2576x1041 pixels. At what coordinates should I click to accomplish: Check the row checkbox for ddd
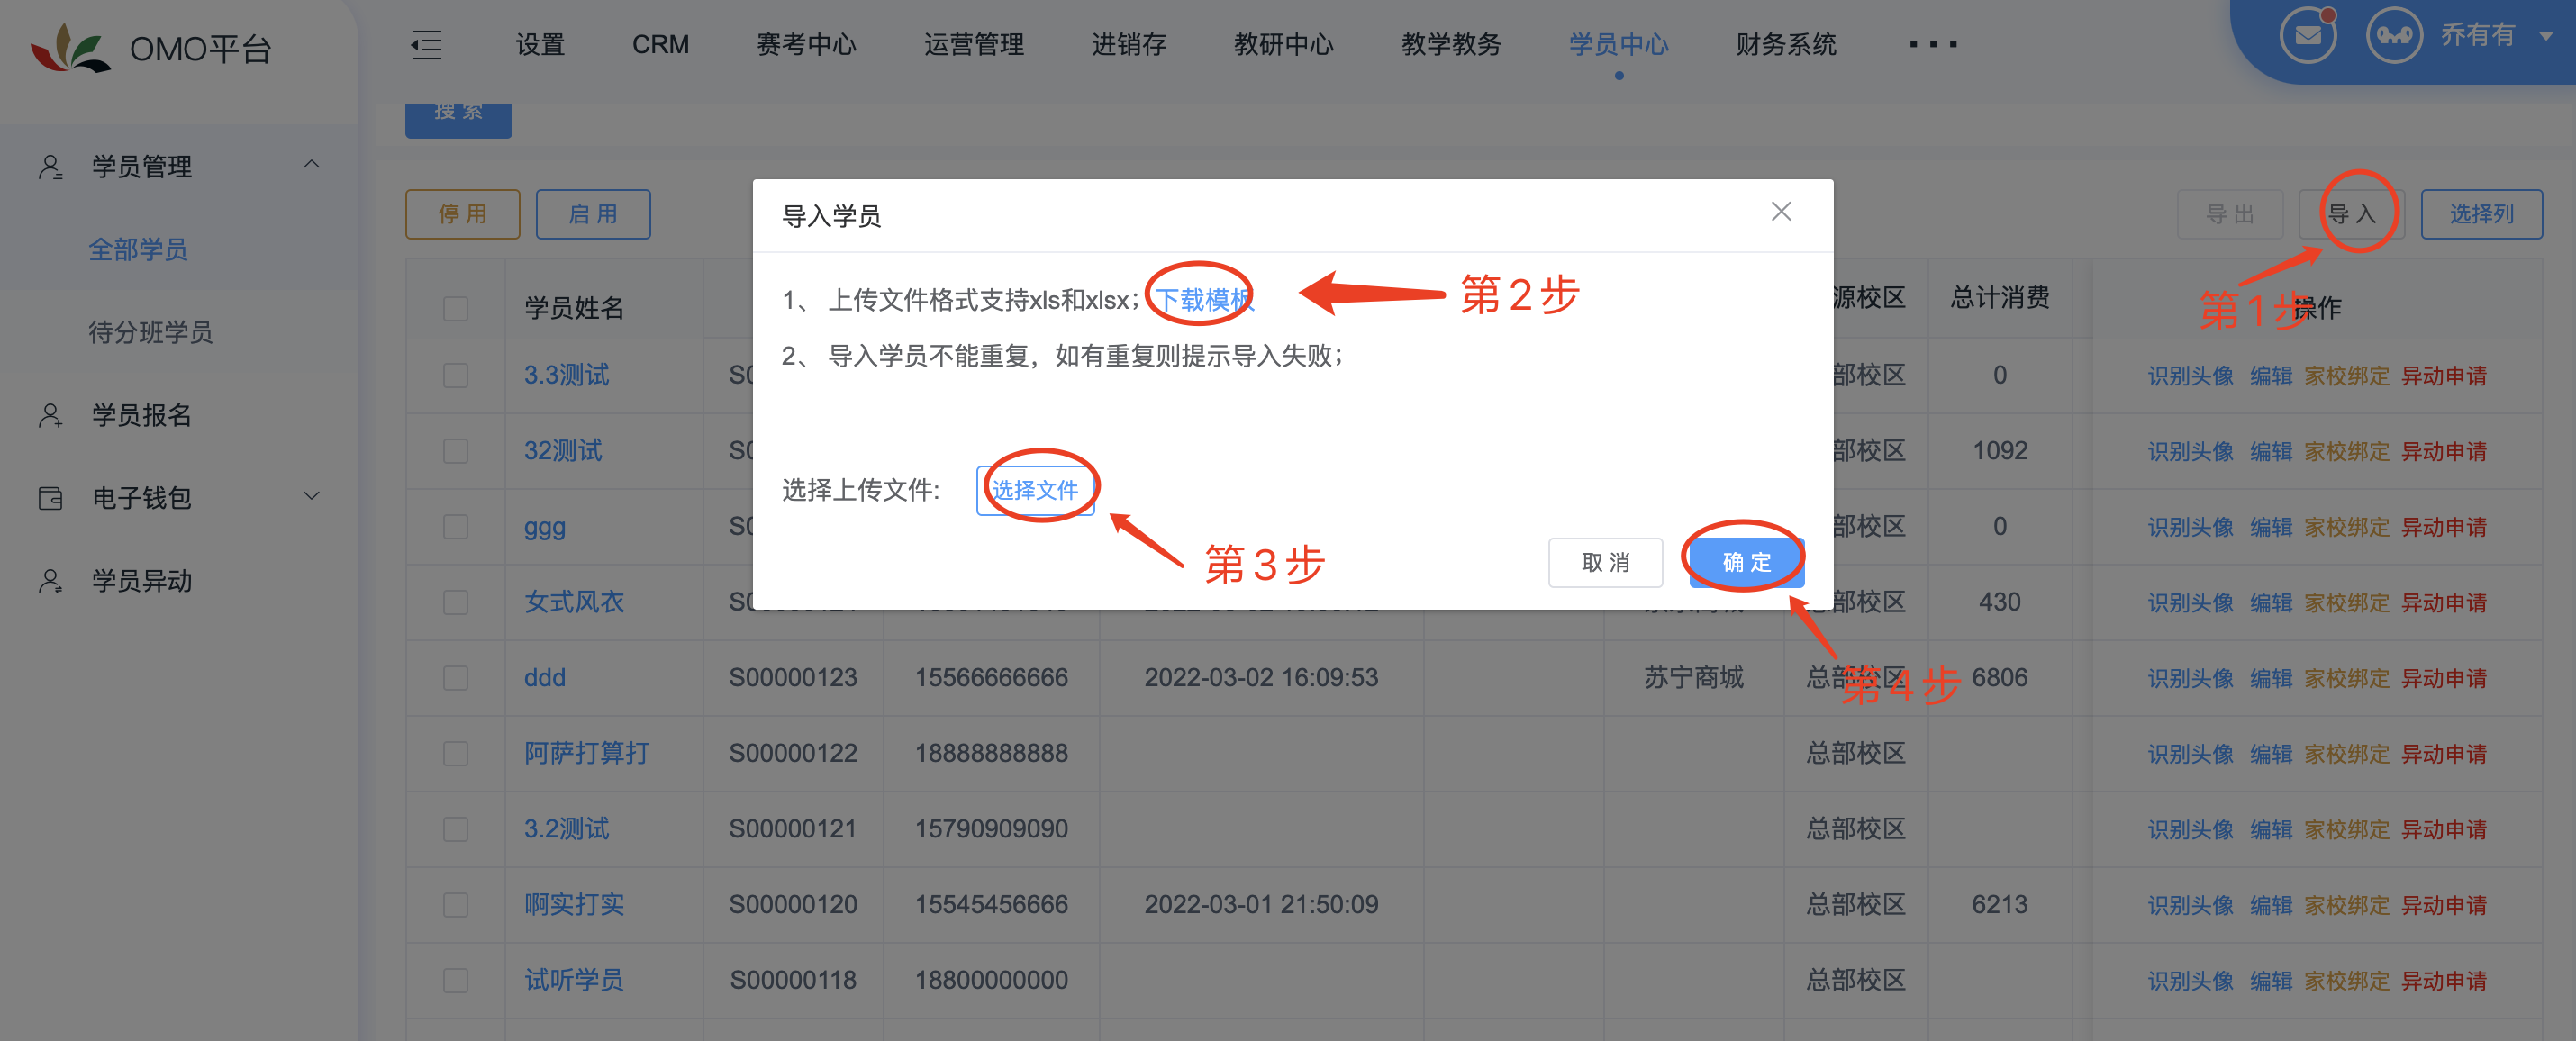[456, 678]
